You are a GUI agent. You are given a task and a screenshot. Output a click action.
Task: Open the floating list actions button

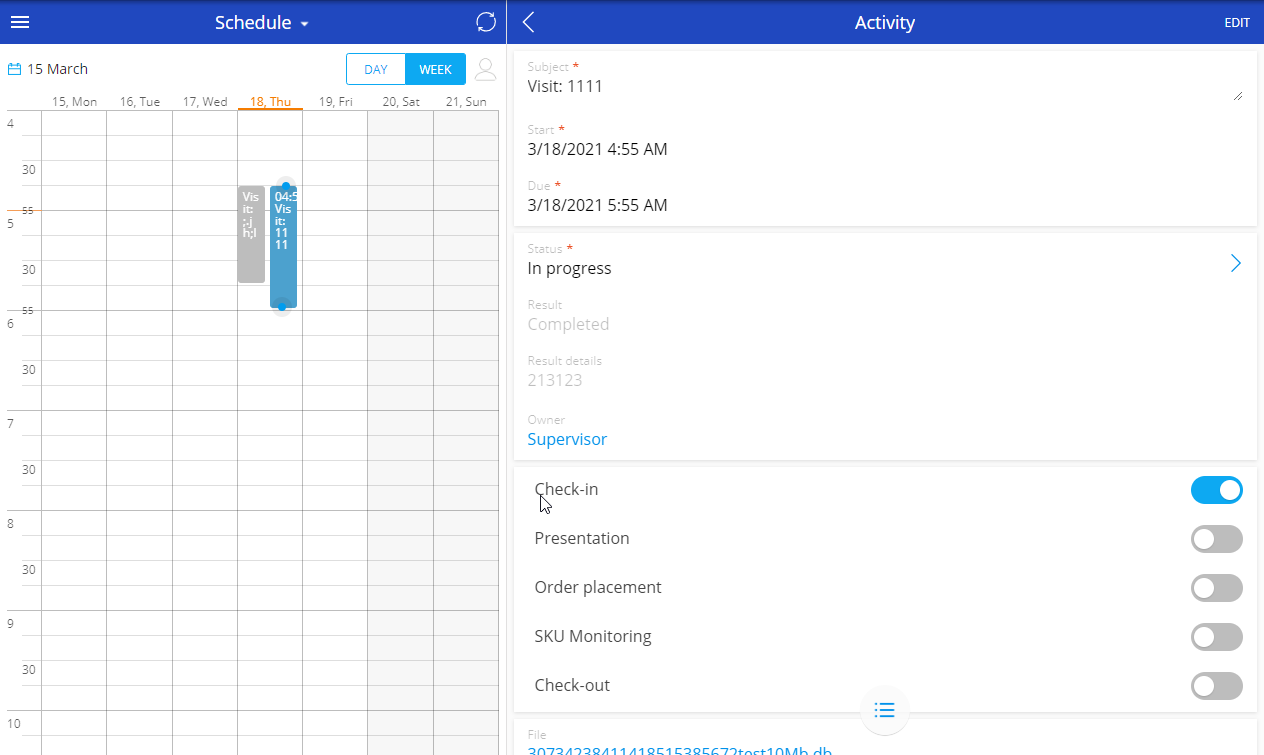click(x=884, y=710)
